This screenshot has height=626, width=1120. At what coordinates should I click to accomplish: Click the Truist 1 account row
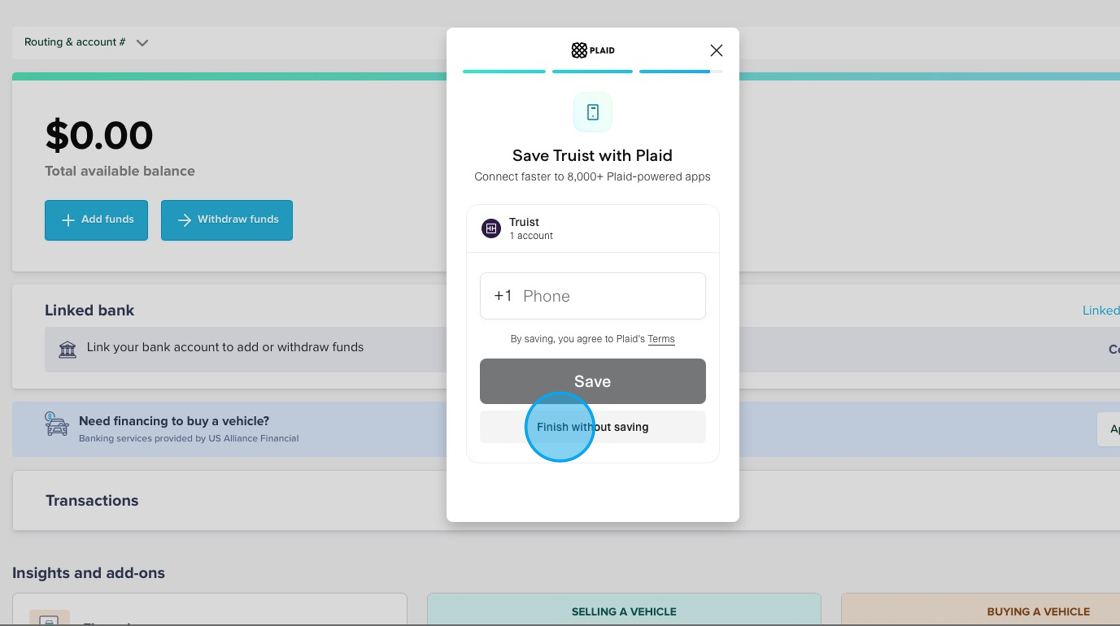592,229
